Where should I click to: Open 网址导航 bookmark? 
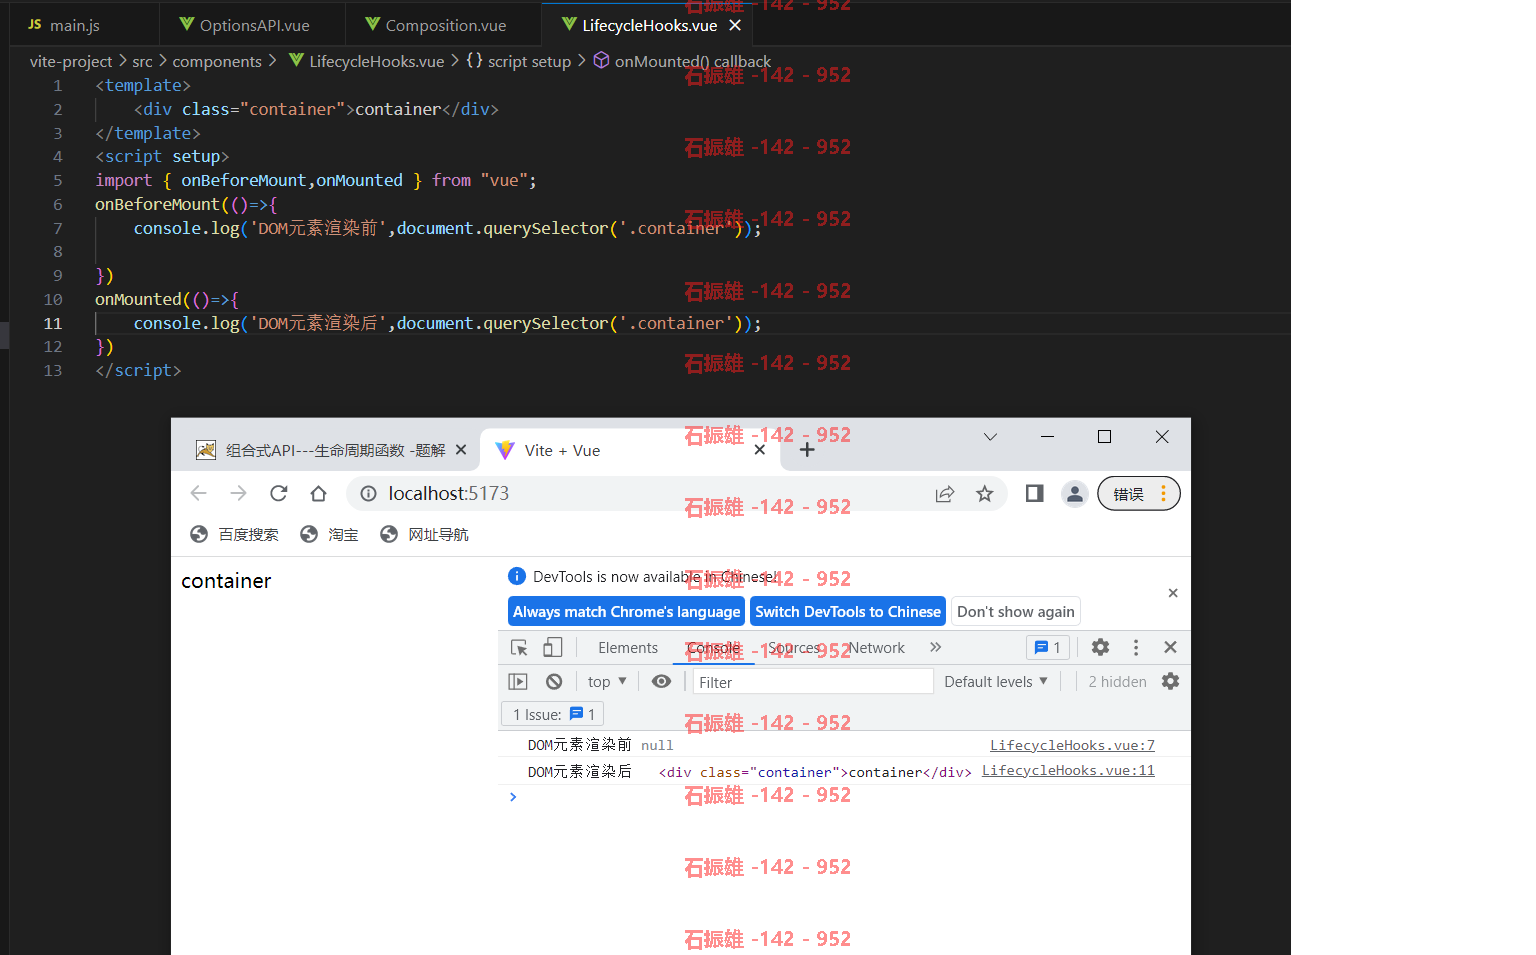(x=424, y=534)
